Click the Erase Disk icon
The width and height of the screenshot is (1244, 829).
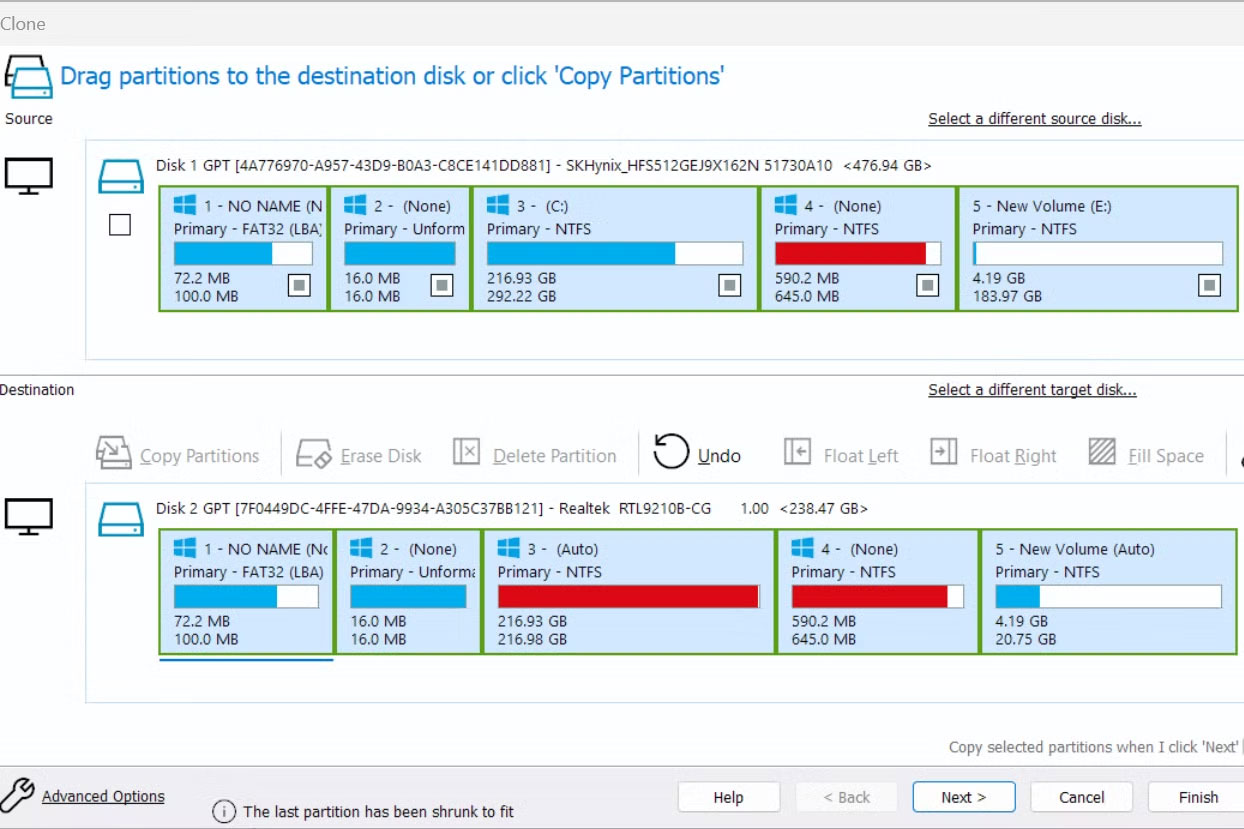pos(313,453)
